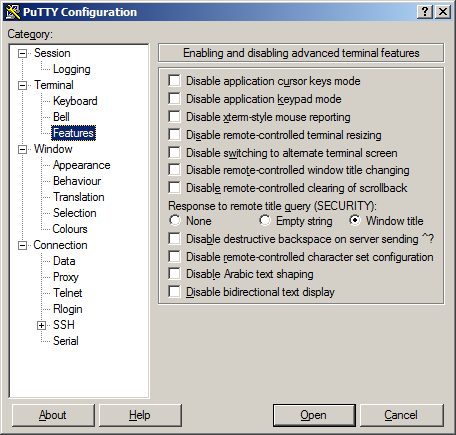Viewport: 456px width, 435px height.
Task: Open the Keyboard category
Action: point(75,101)
